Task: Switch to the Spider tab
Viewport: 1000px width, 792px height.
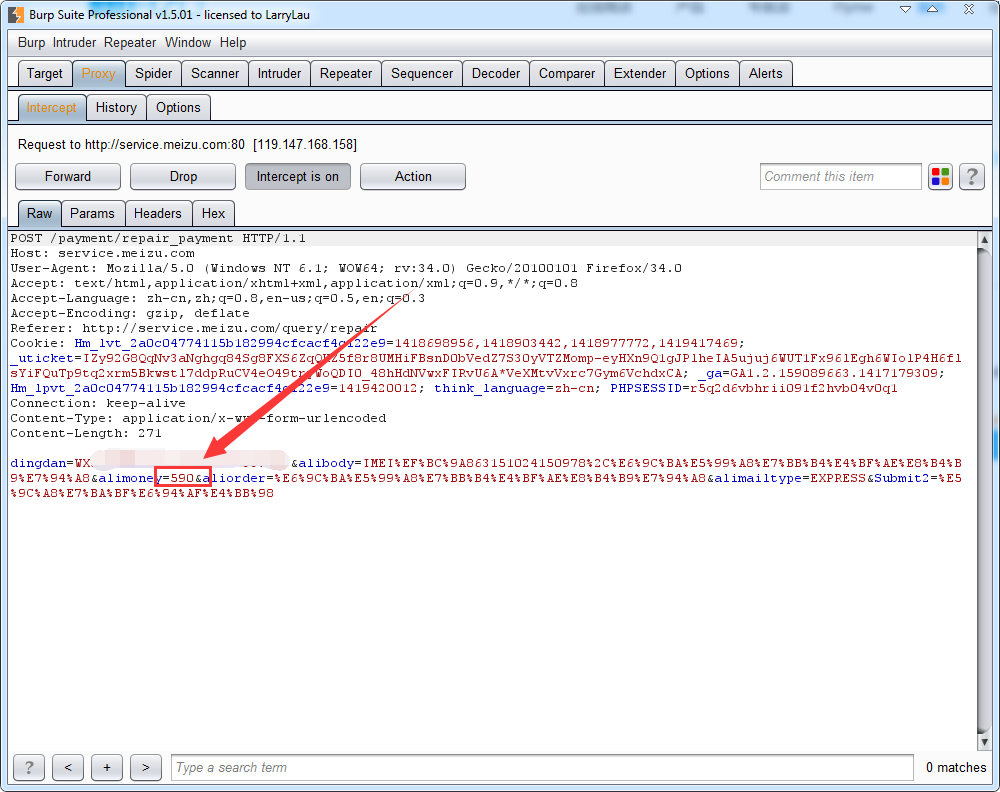Action: 153,73
